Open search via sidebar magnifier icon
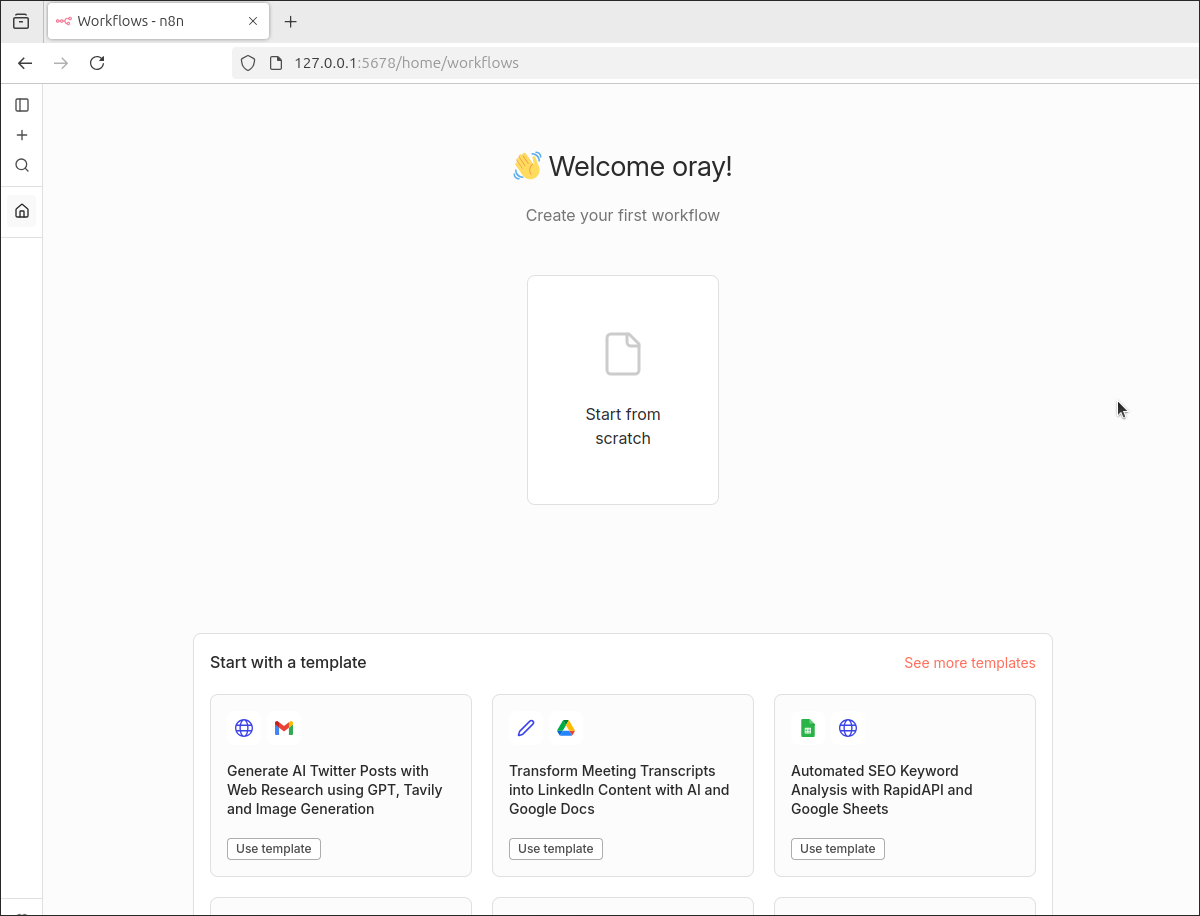 [22, 166]
